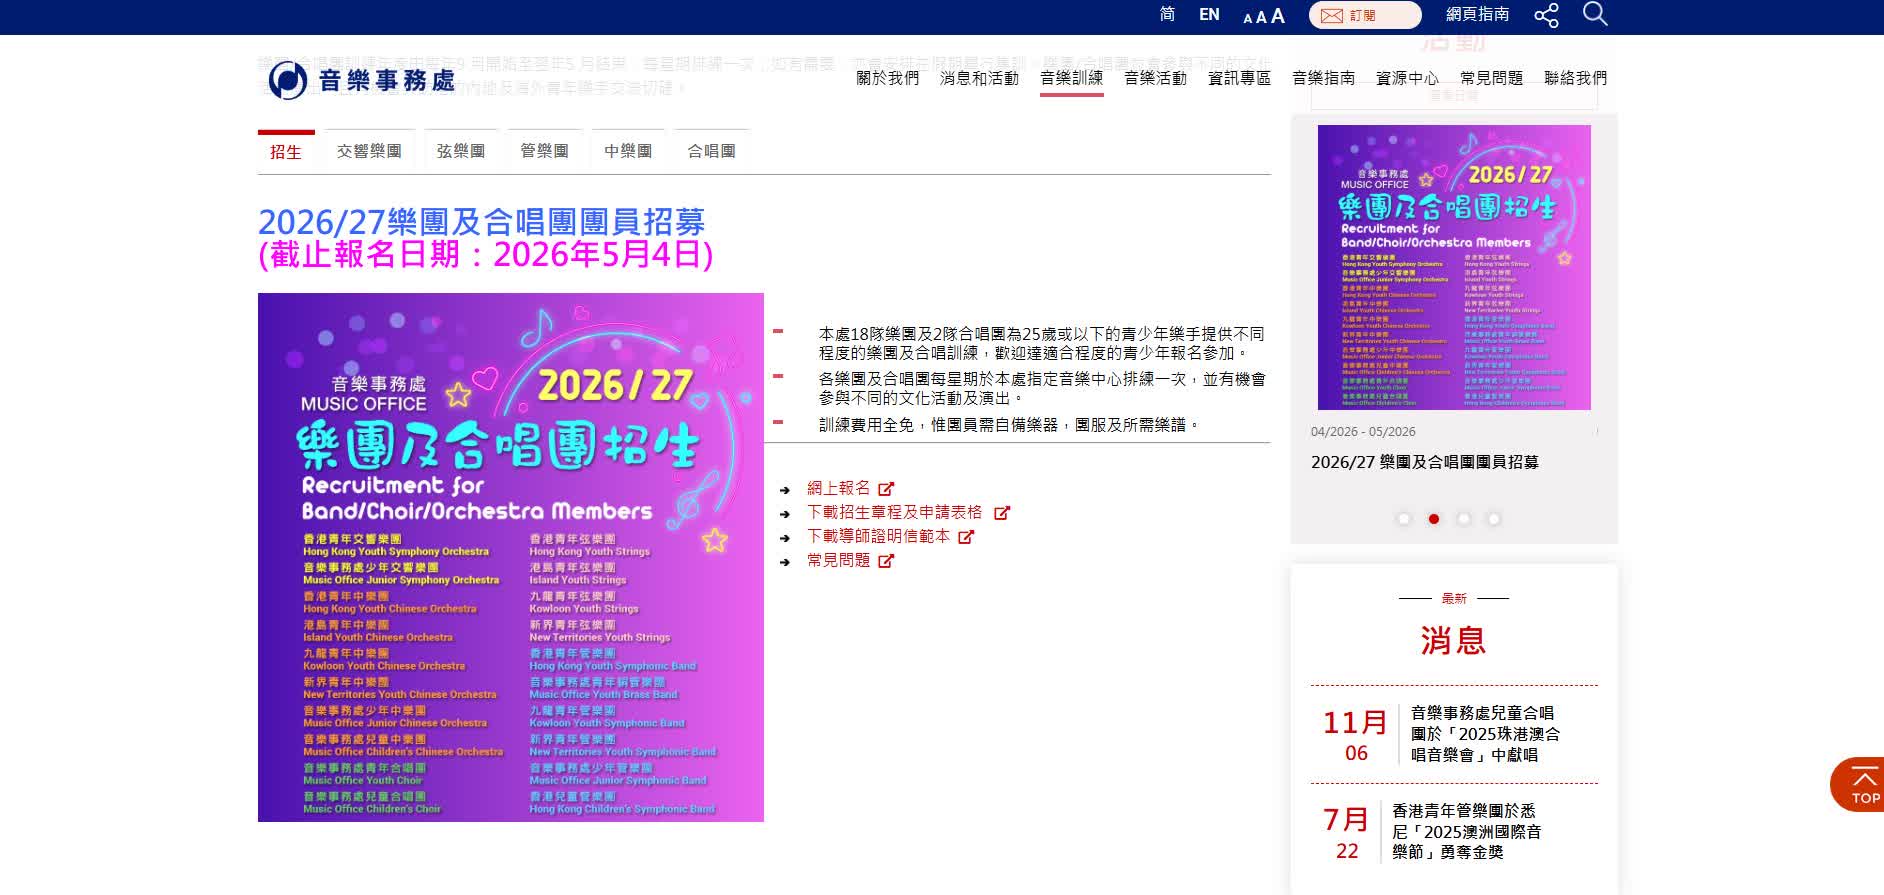
Task: Select the third carousel dot
Action: tap(1464, 519)
